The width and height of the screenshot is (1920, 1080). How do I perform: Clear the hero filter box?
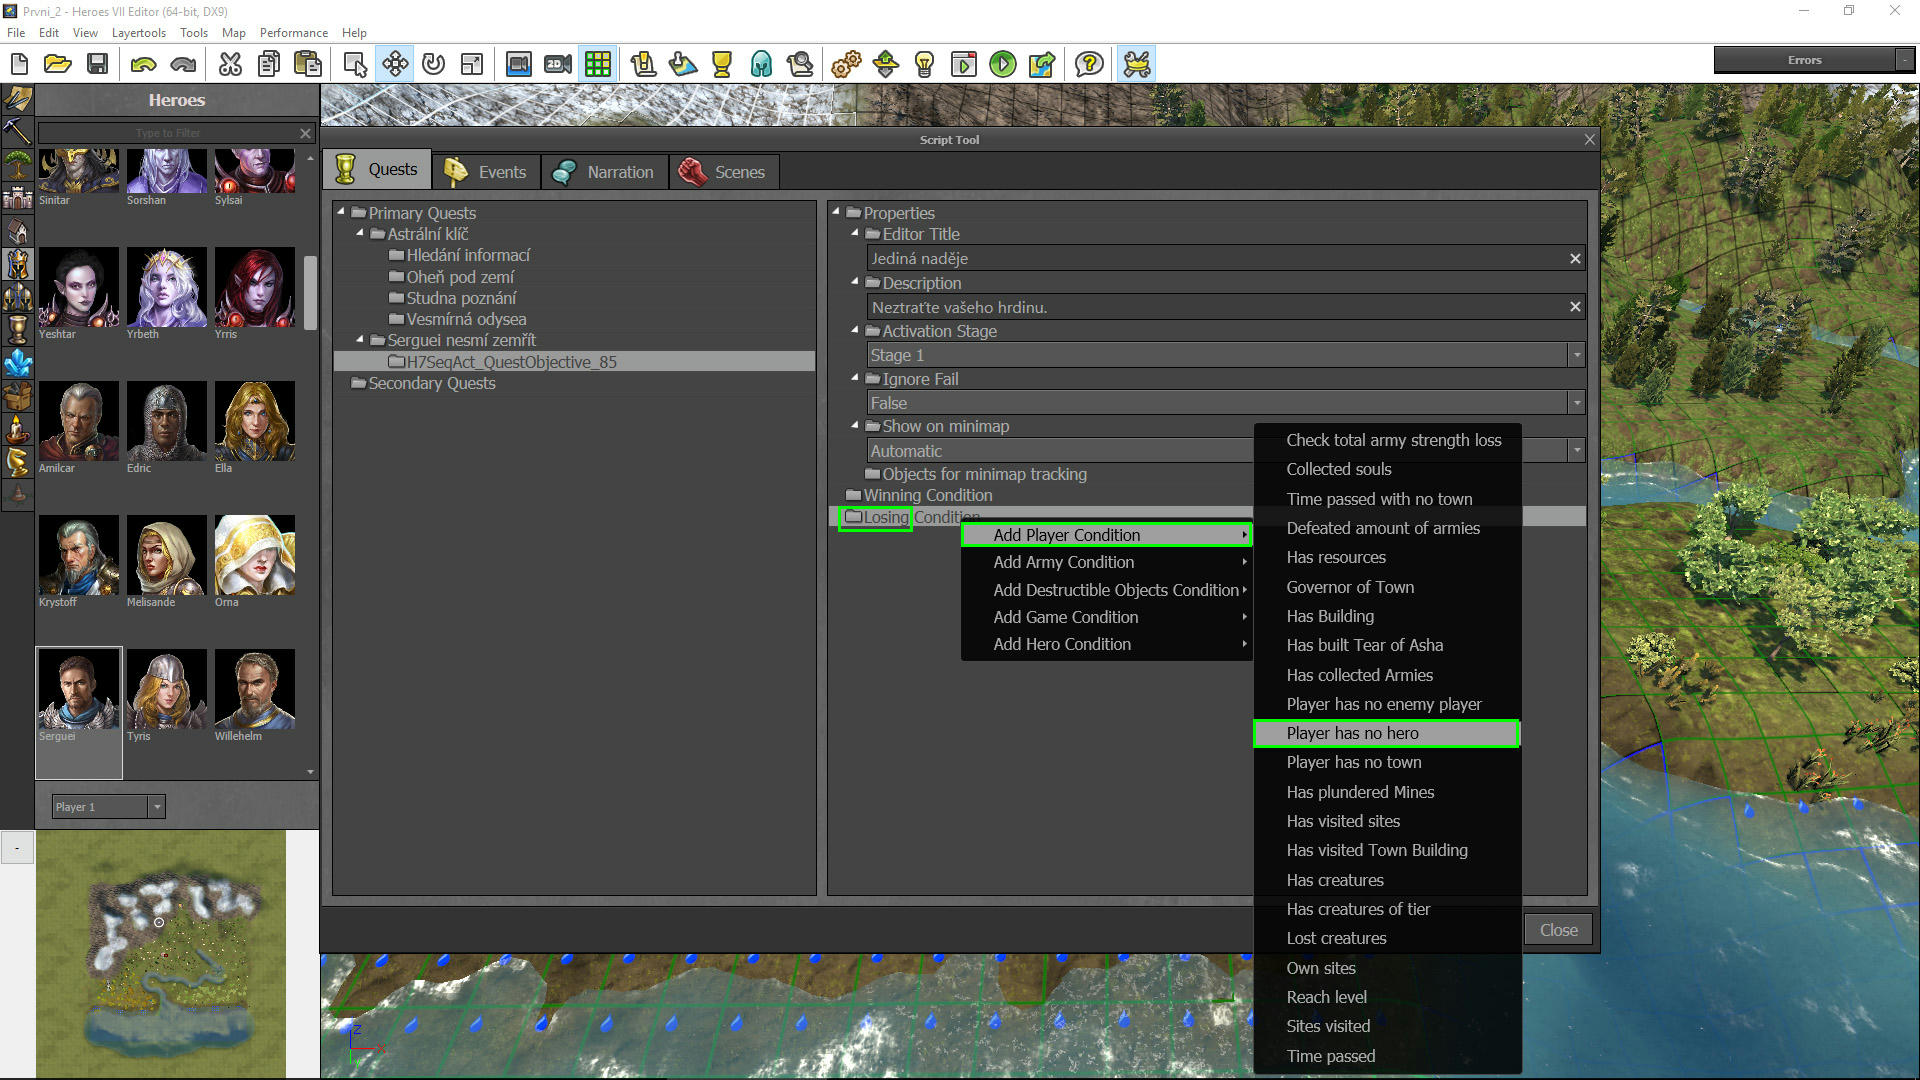click(x=305, y=133)
